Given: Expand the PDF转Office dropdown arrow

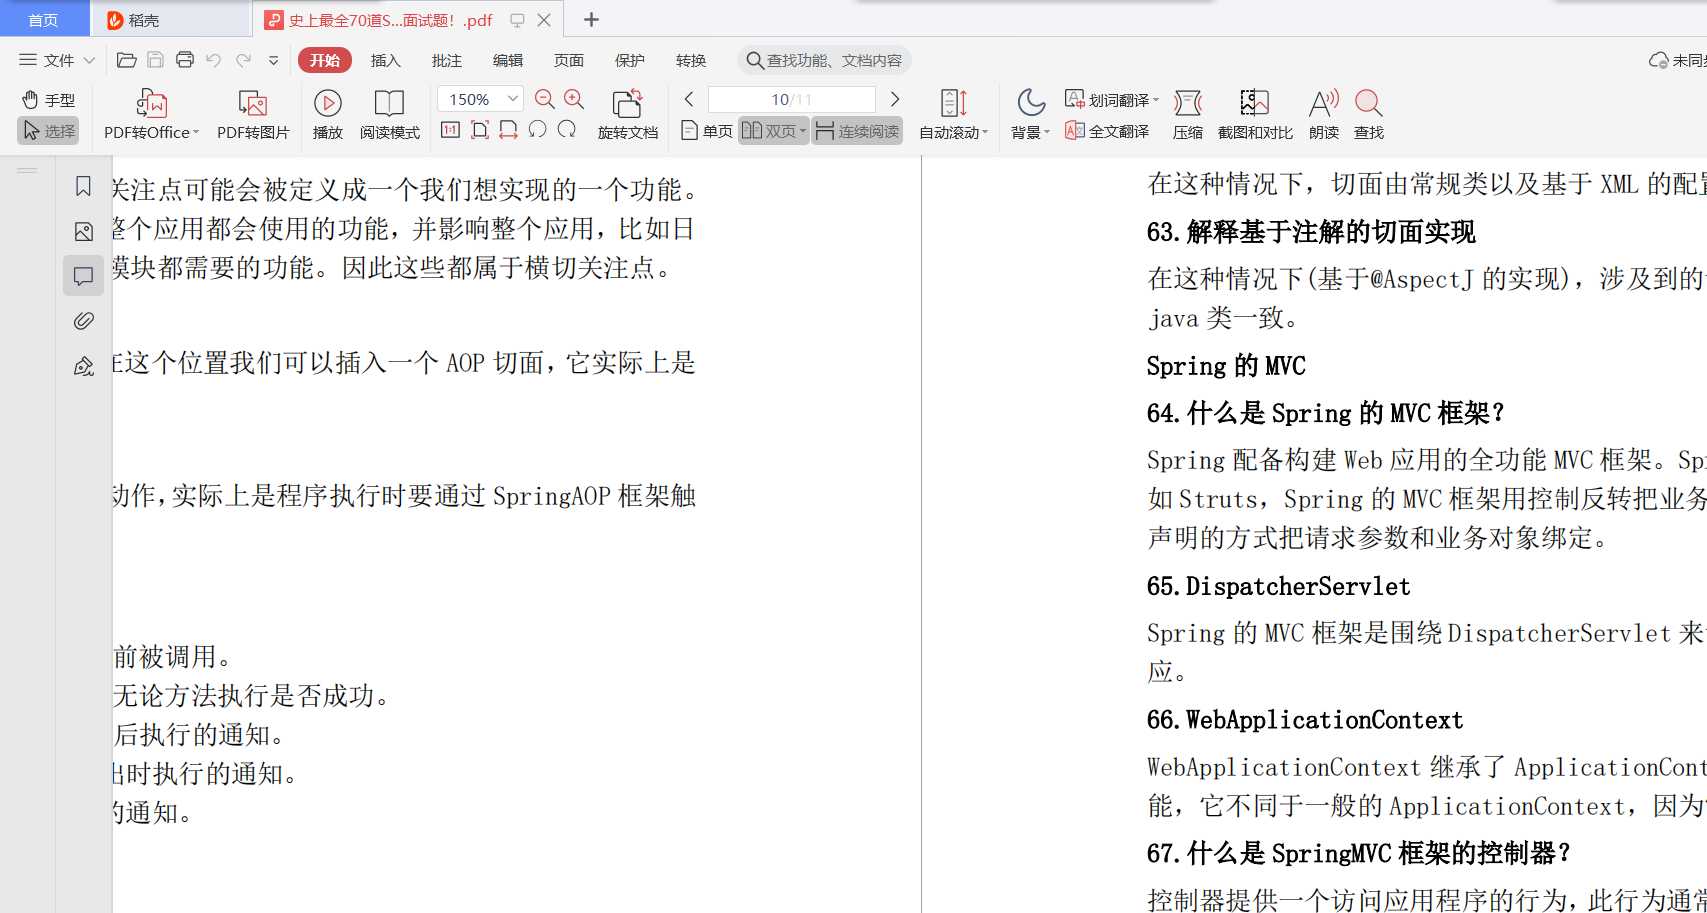Looking at the screenshot, I should point(196,132).
